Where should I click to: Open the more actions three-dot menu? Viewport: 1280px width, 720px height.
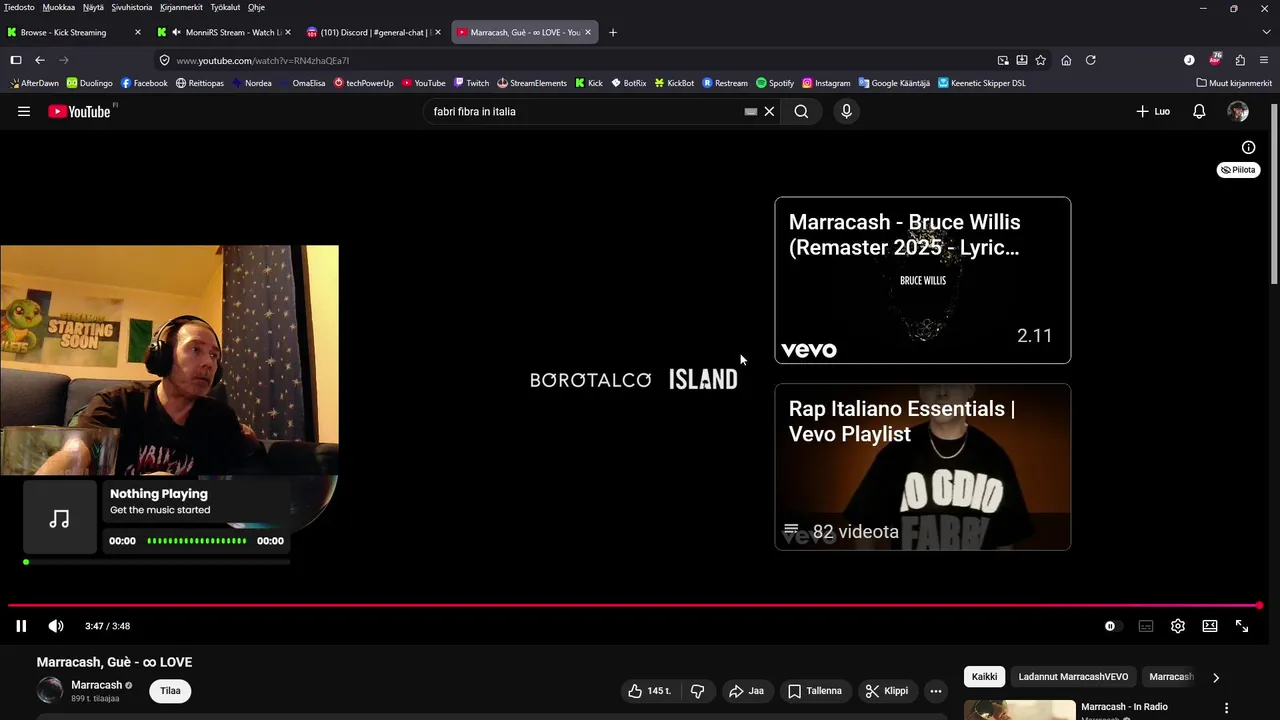click(936, 691)
